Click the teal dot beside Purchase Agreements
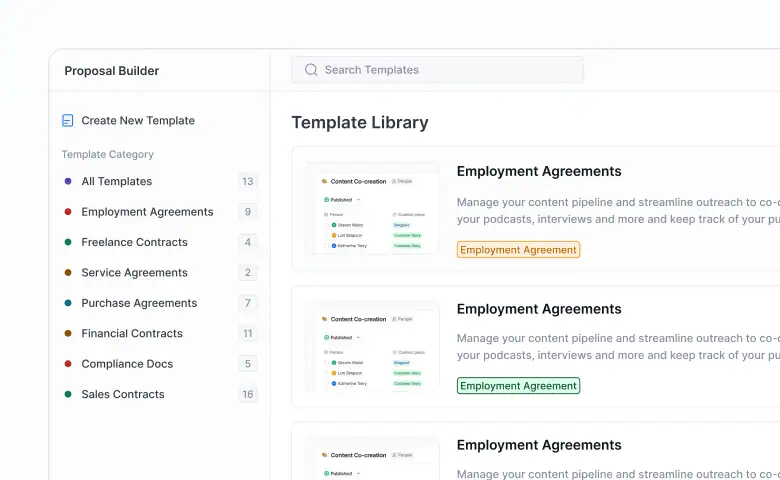This screenshot has height=480, width=780. coord(68,303)
